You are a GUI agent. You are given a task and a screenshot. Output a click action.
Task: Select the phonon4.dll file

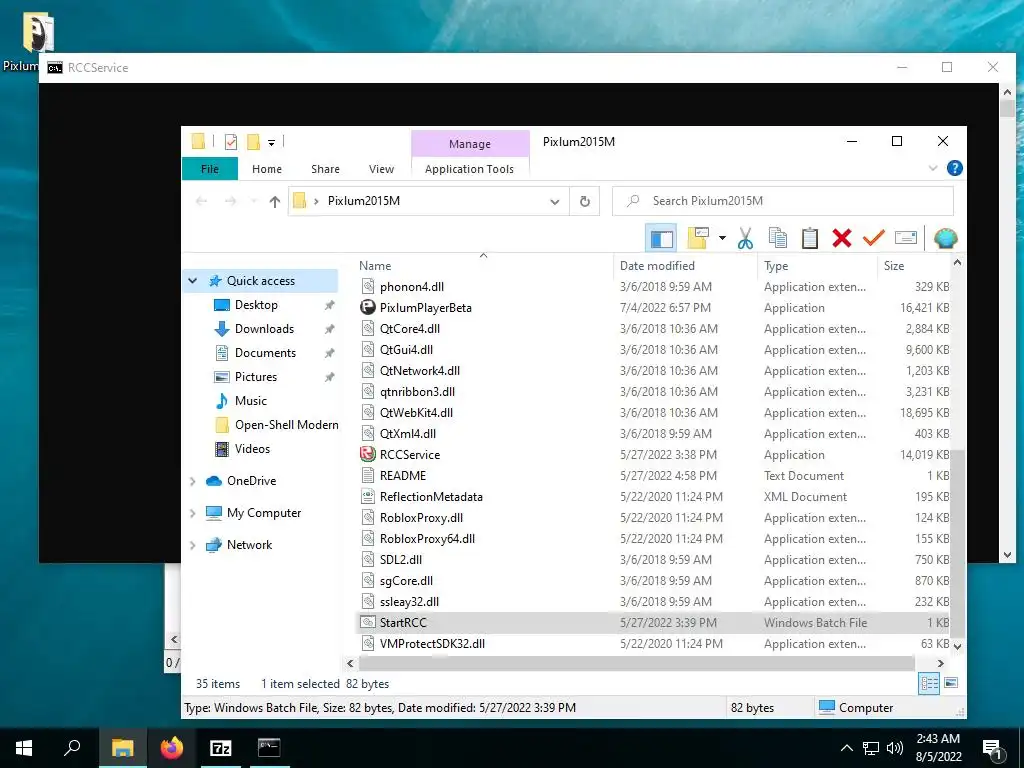tap(411, 287)
